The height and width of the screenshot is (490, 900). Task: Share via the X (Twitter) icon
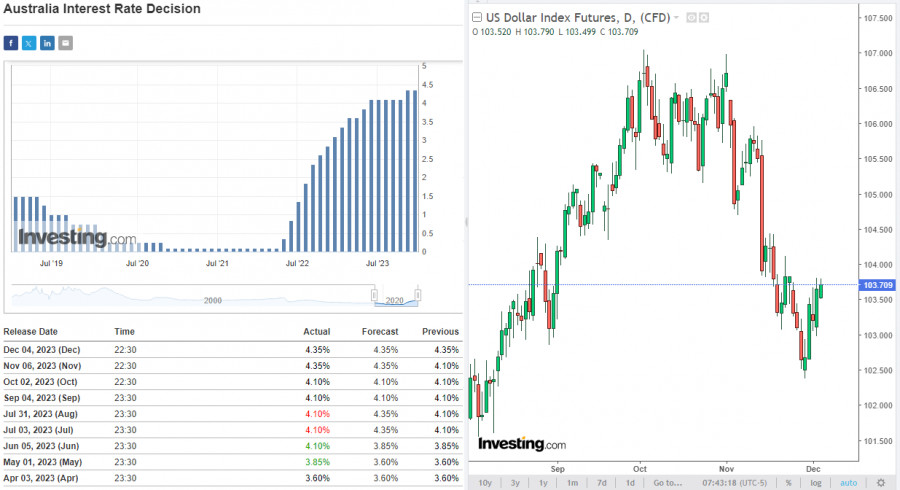click(29, 43)
